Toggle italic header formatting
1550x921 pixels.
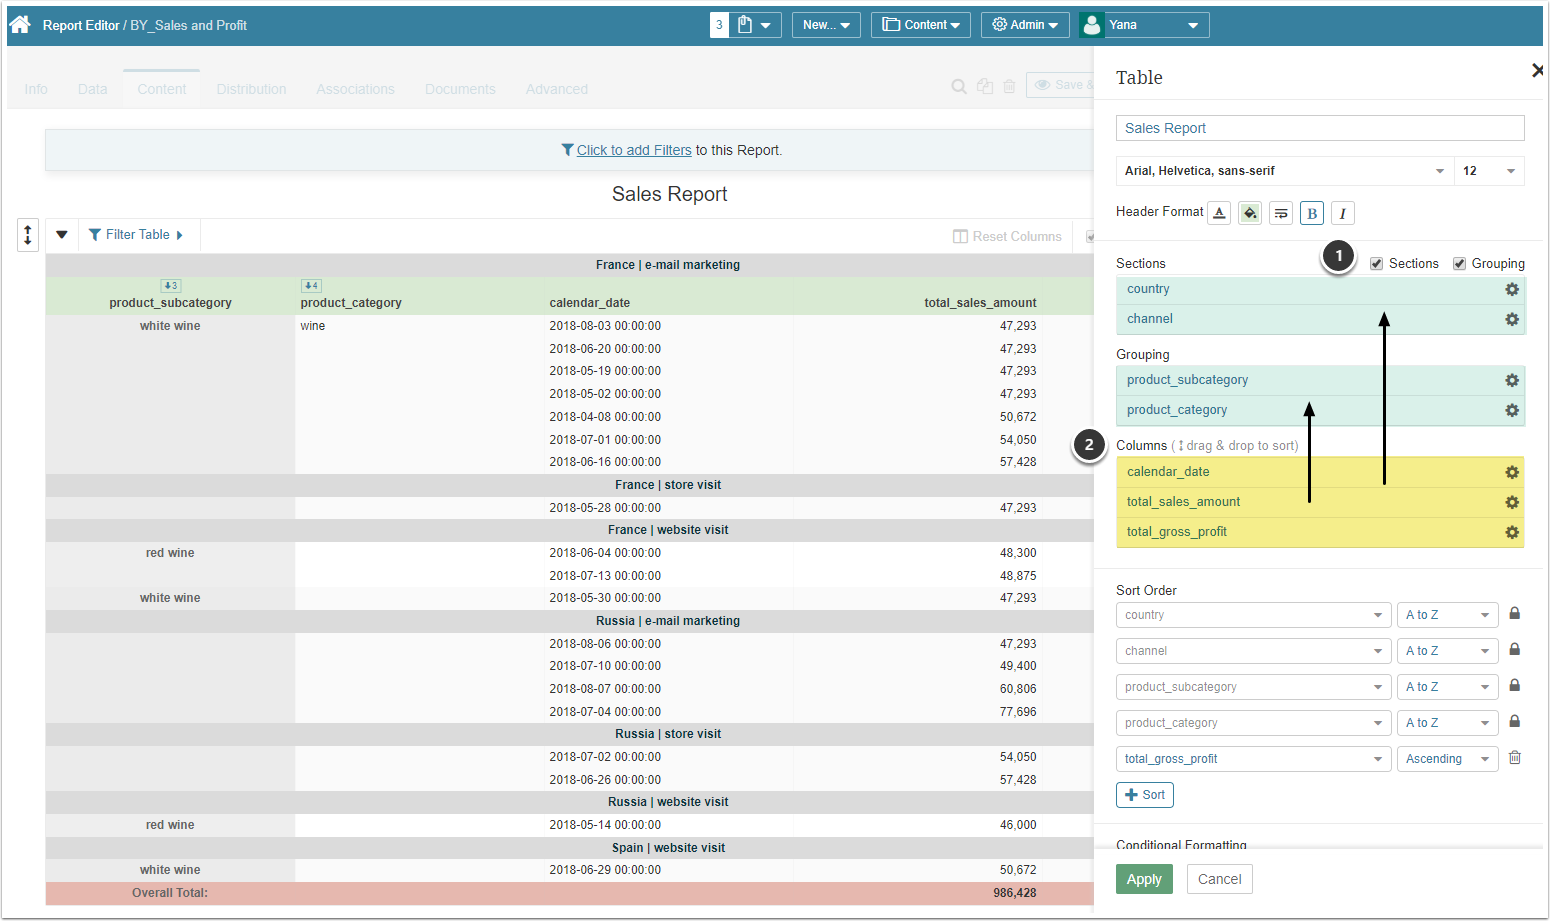pyautogui.click(x=1342, y=213)
